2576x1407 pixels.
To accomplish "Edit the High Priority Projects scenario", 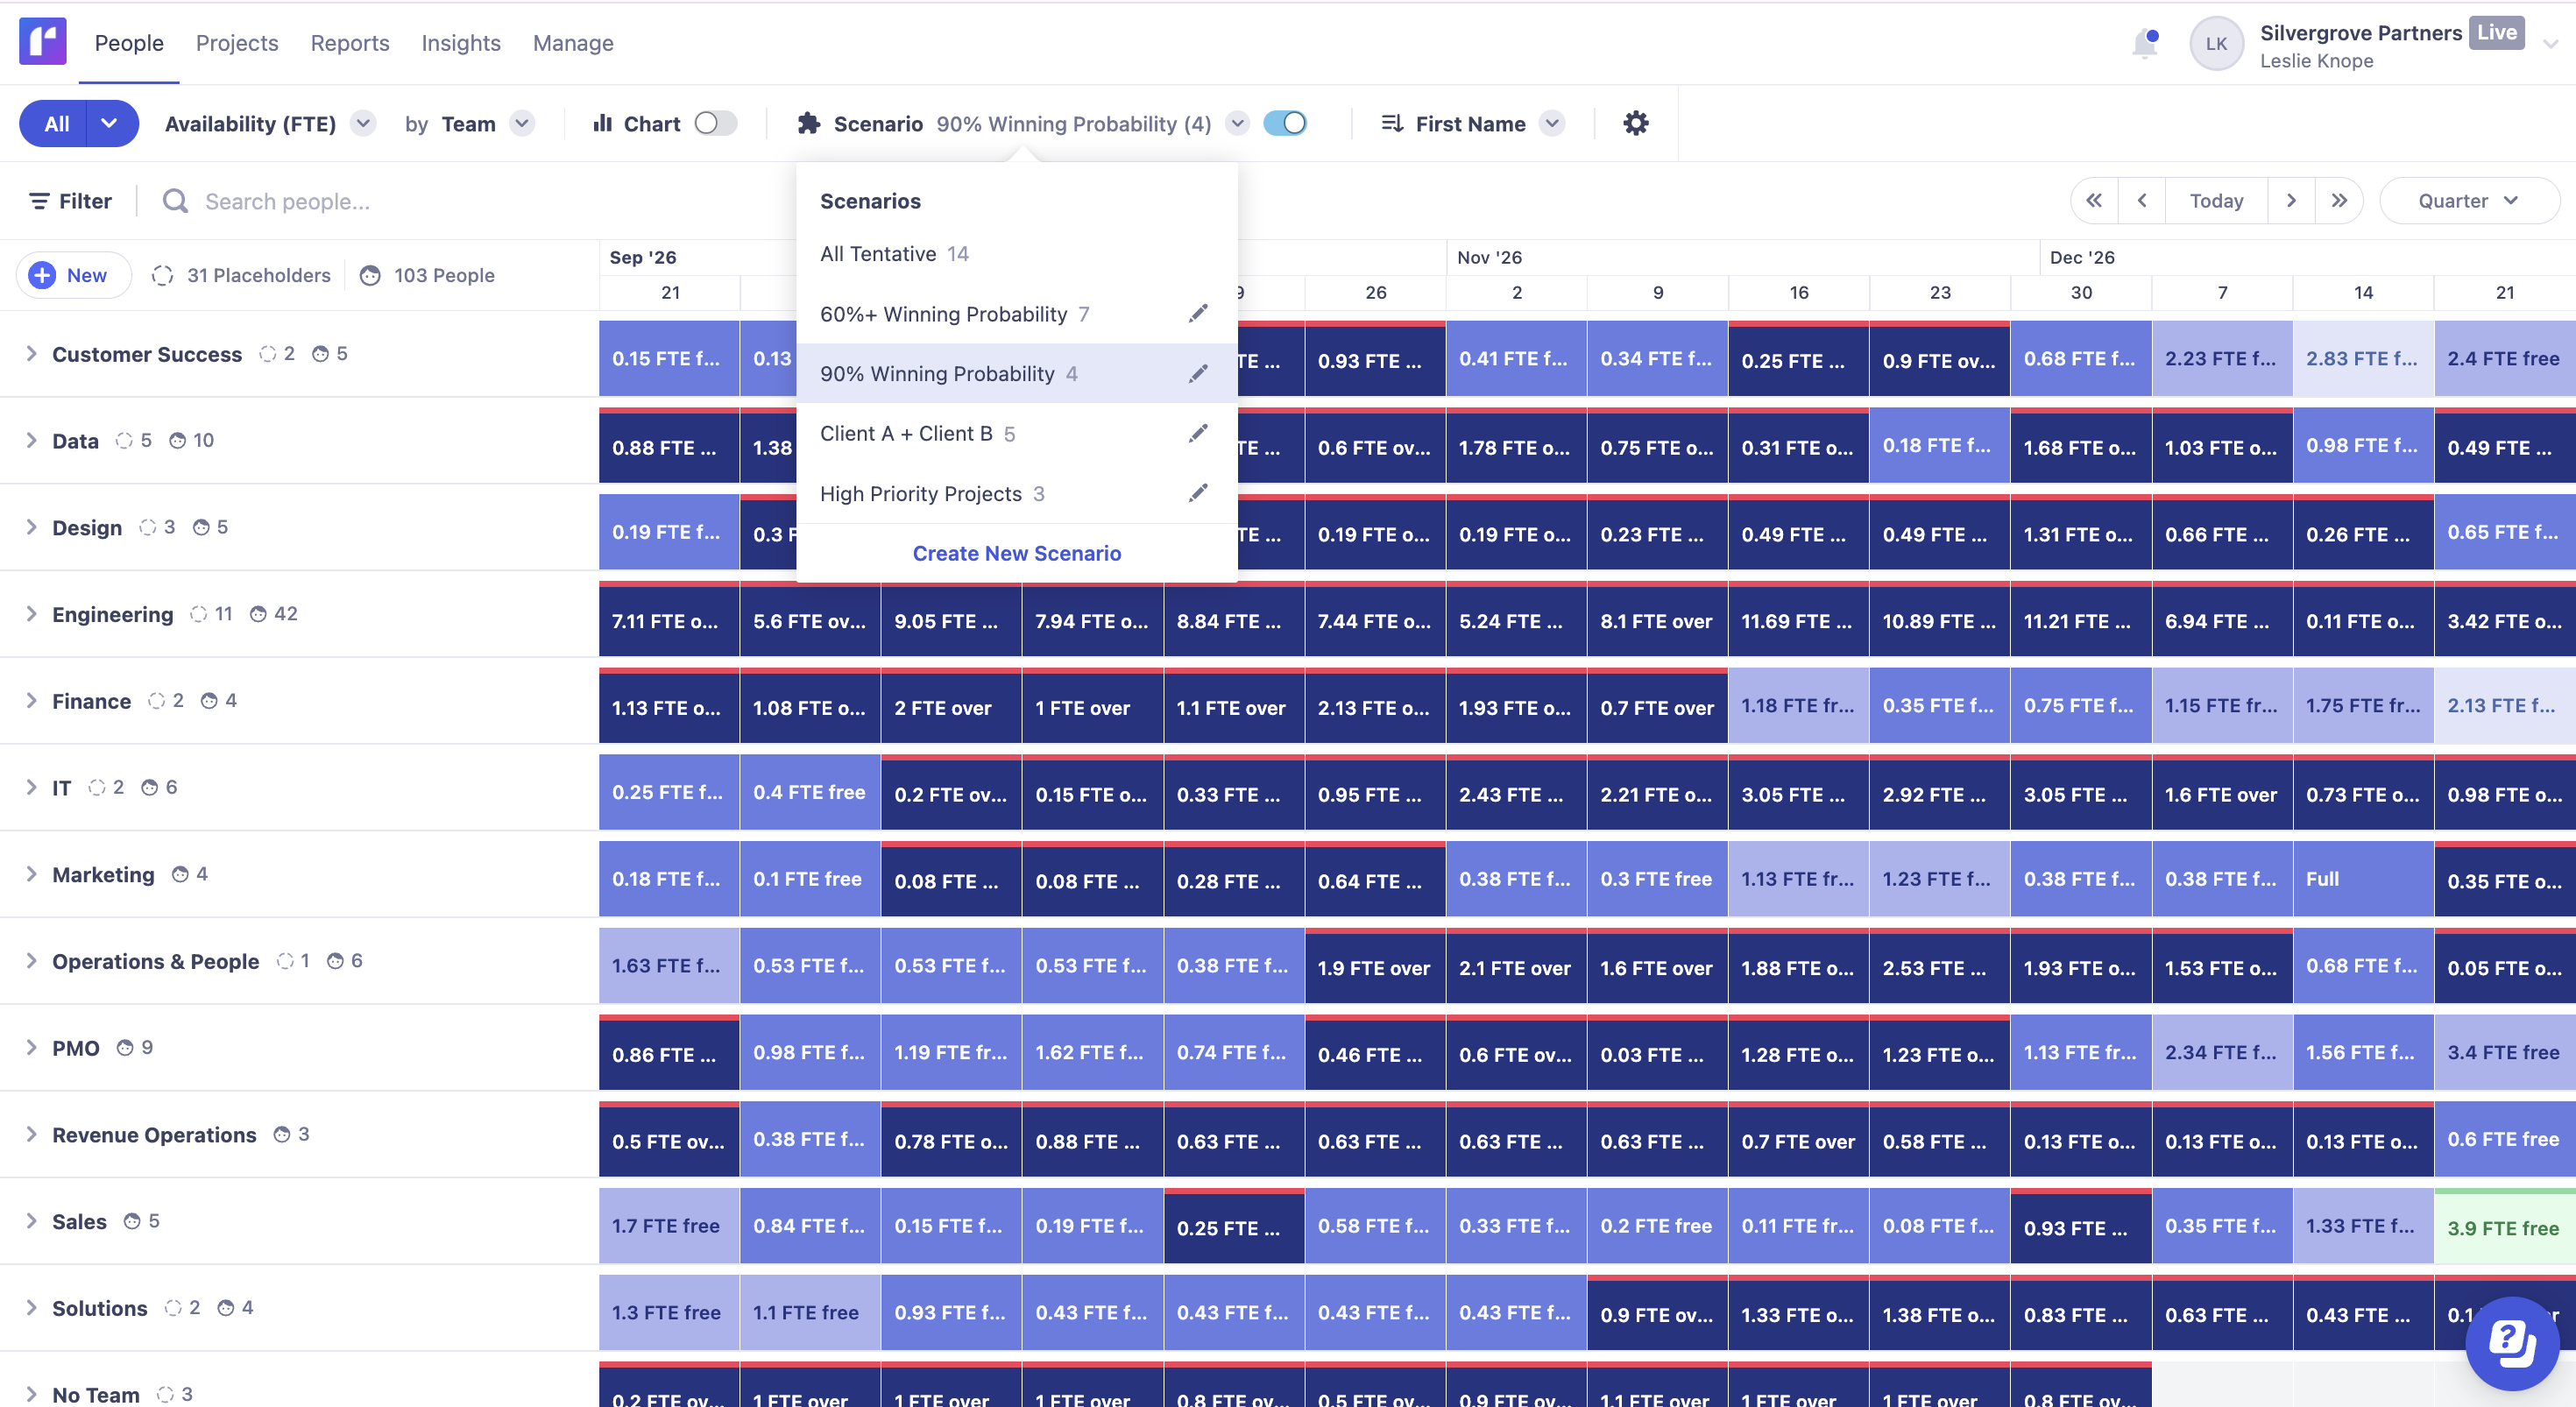I will [1197, 493].
